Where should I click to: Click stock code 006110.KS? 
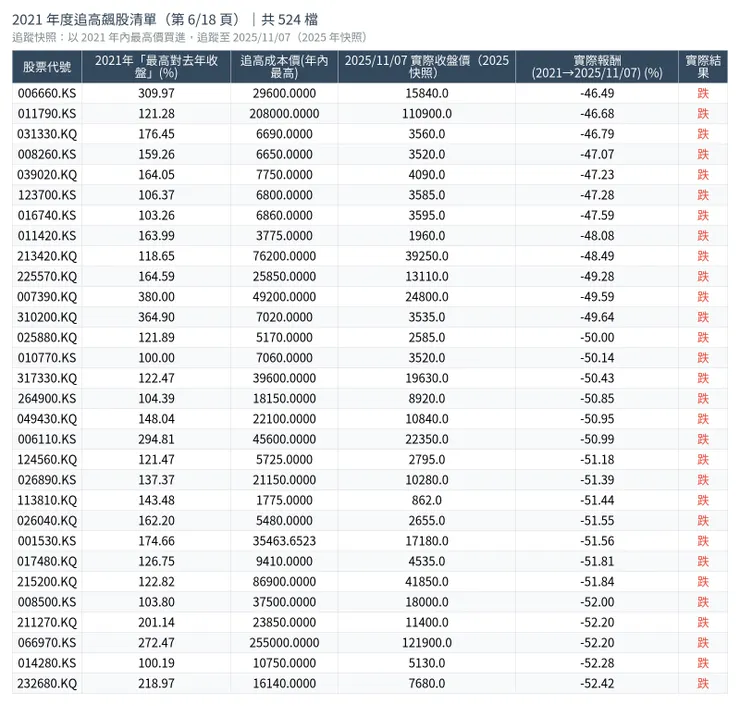[x=47, y=439]
